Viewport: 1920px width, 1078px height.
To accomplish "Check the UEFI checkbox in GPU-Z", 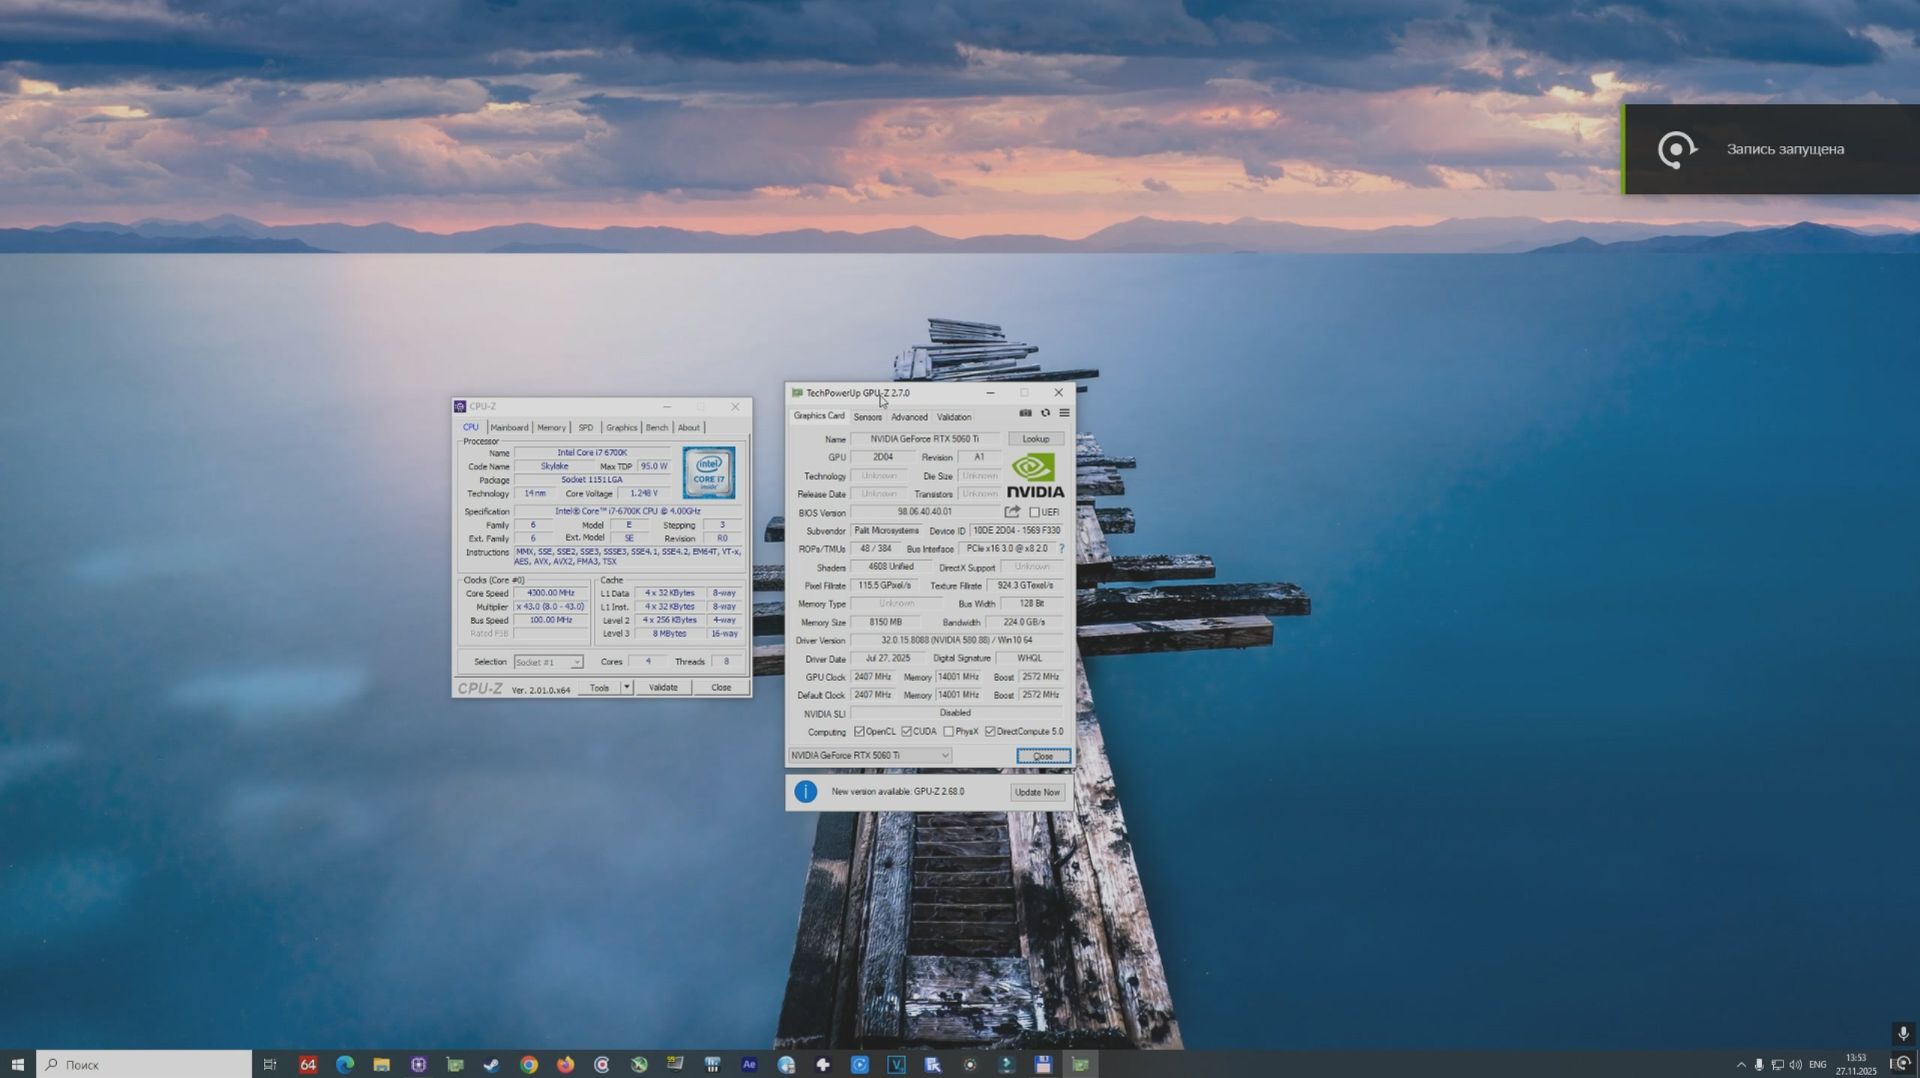I will click(1033, 511).
